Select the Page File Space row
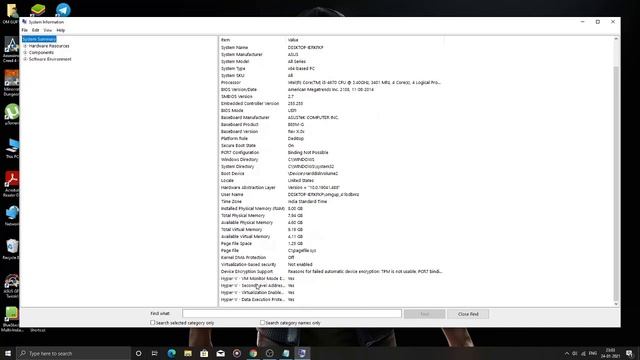 (331, 244)
